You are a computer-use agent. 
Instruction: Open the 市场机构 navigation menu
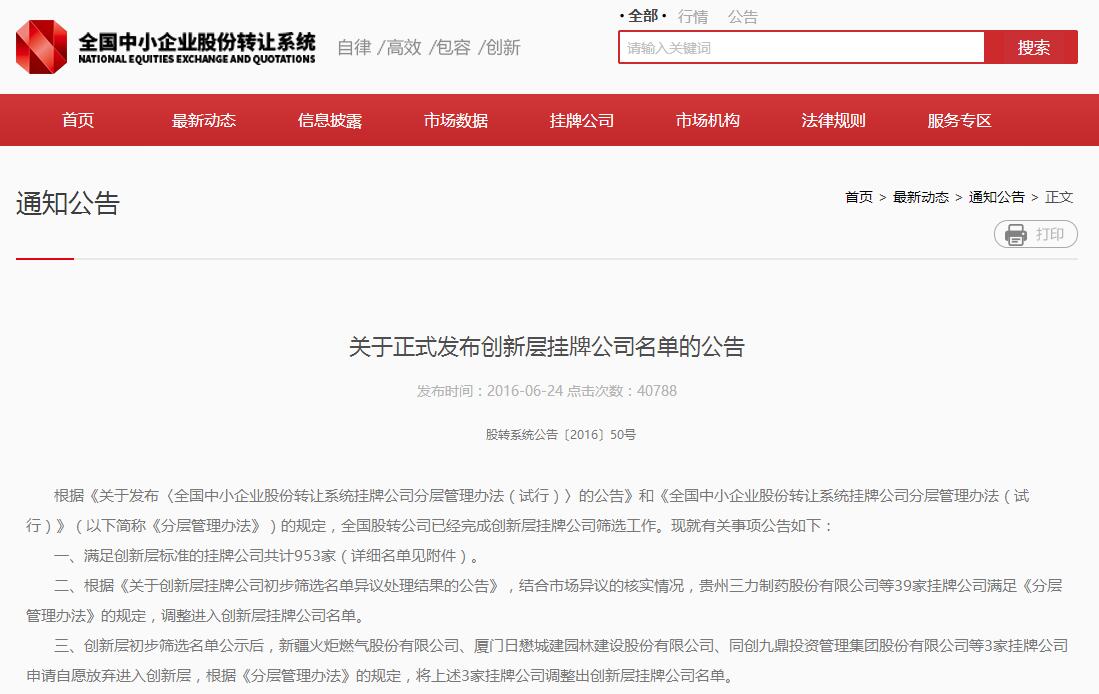[x=707, y=120]
